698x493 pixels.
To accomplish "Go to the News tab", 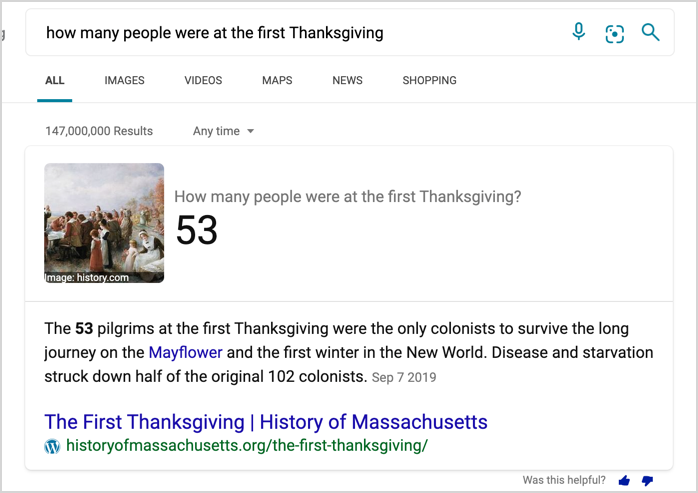I will [x=347, y=80].
